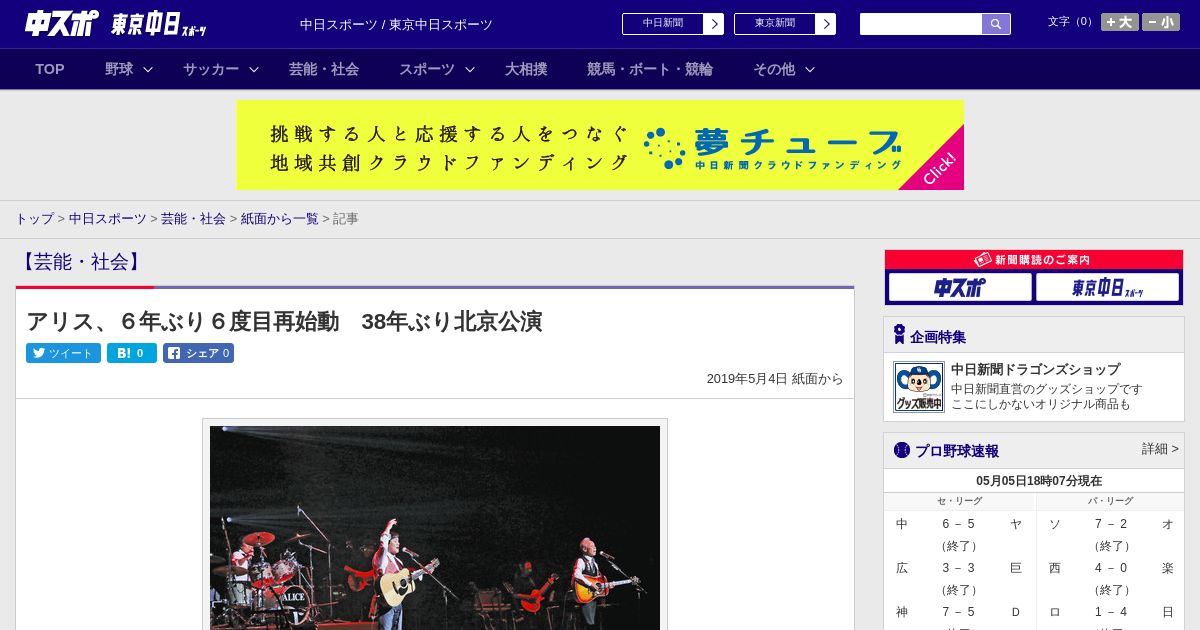Click score 1 − 4 for ロ vs 日
1200x630 pixels.
[1111, 612]
